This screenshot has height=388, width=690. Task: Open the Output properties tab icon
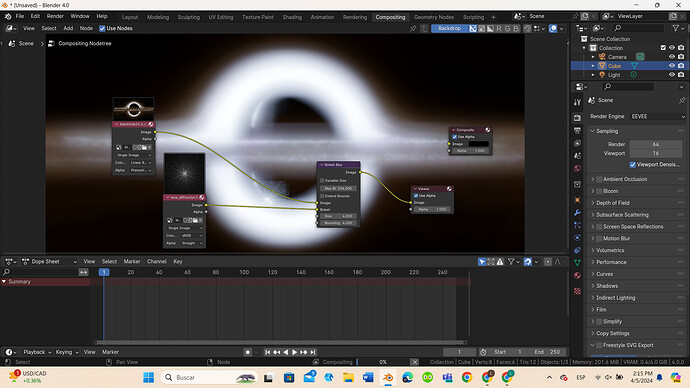tap(577, 131)
